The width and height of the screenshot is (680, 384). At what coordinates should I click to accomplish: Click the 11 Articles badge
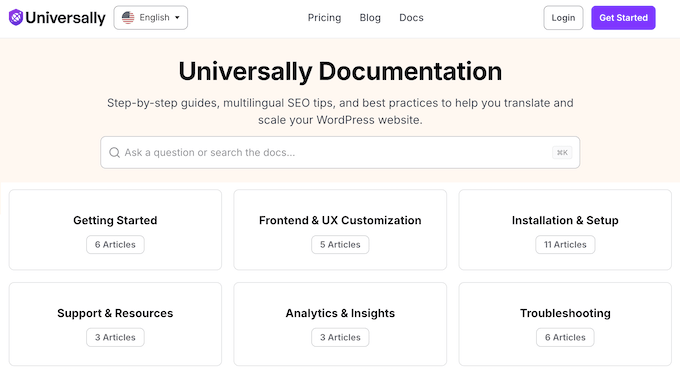[565, 245]
